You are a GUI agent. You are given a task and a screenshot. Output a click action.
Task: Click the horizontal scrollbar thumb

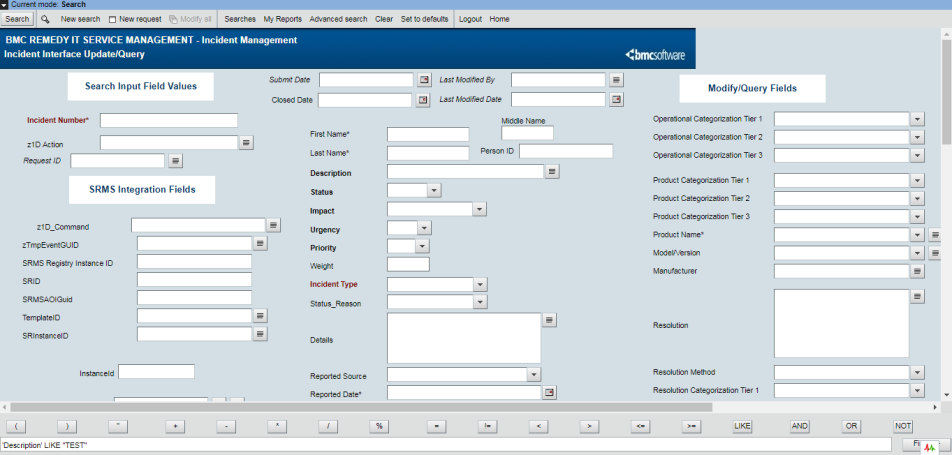361,407
